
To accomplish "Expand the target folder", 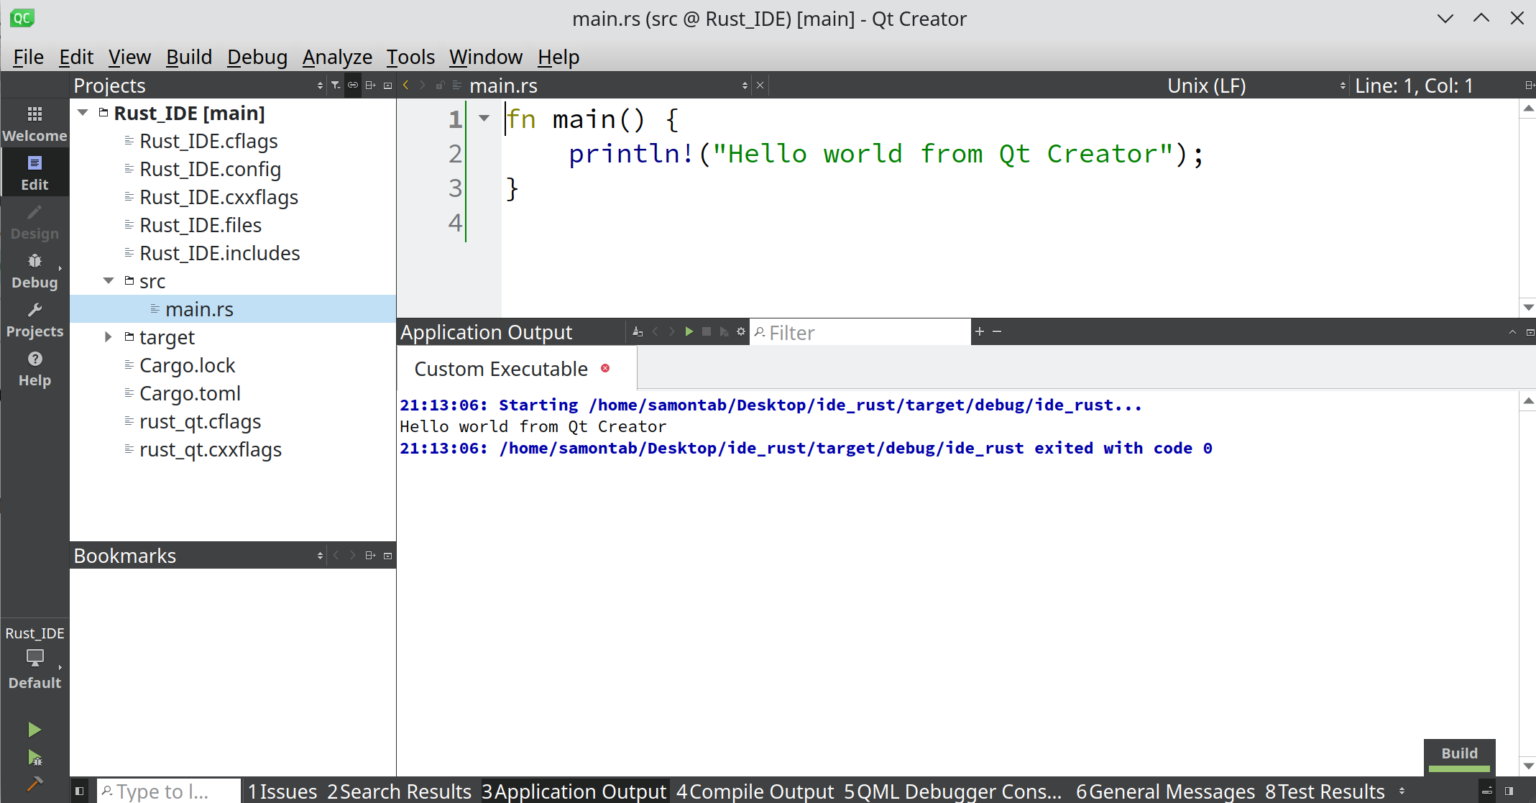I will [x=108, y=337].
